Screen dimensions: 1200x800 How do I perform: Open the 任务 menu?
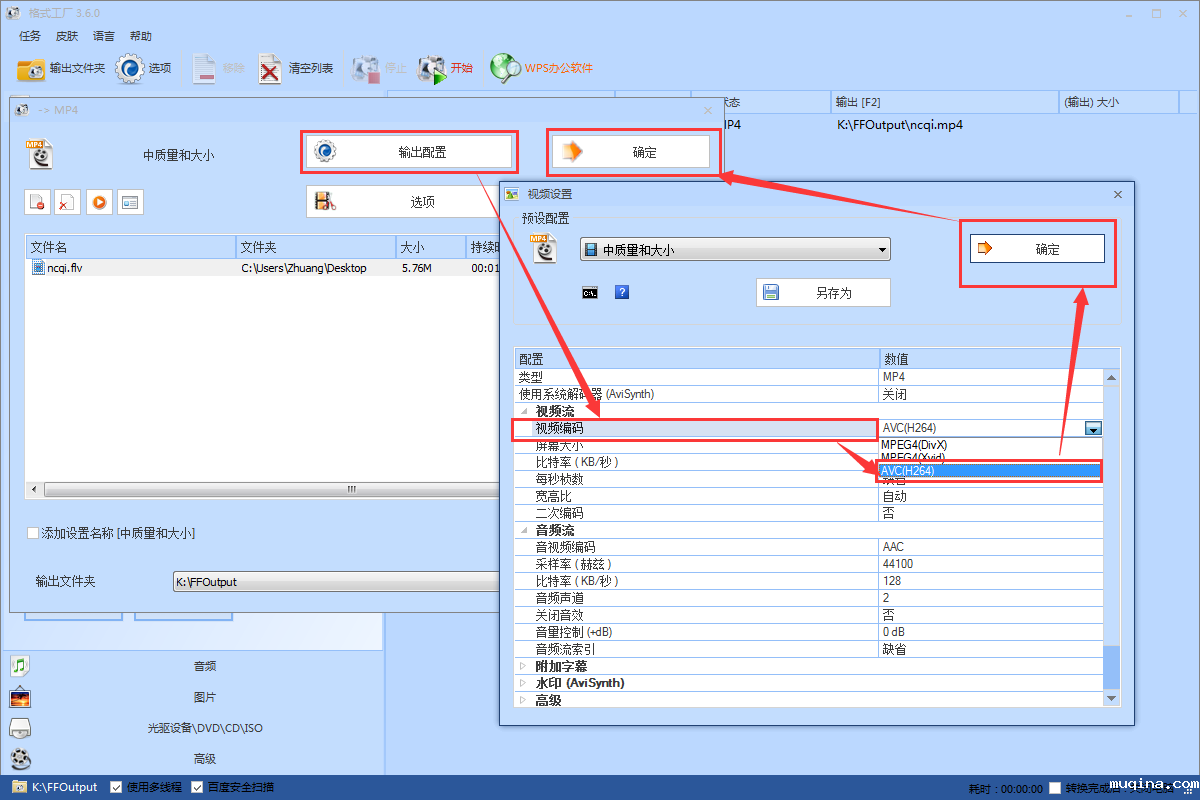pos(30,36)
